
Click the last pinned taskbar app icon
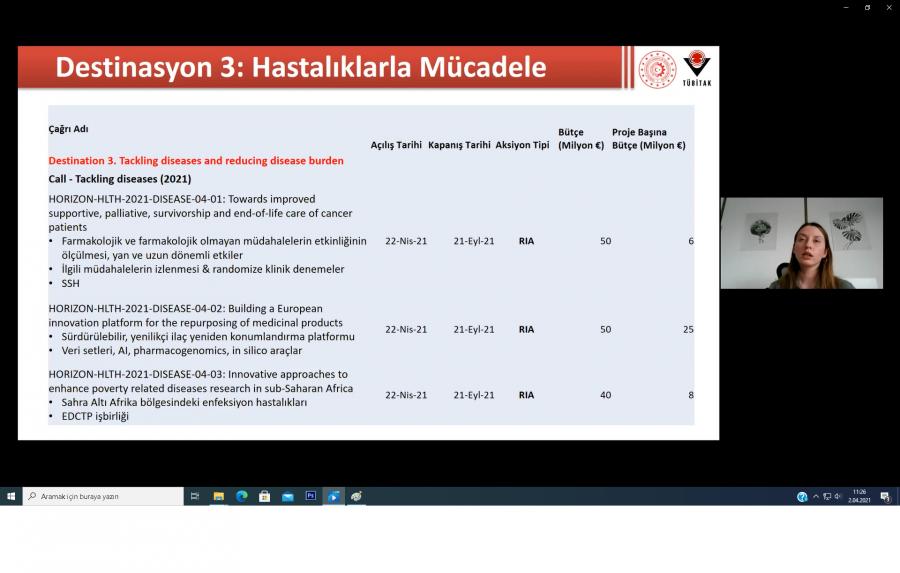pyautogui.click(x=357, y=496)
